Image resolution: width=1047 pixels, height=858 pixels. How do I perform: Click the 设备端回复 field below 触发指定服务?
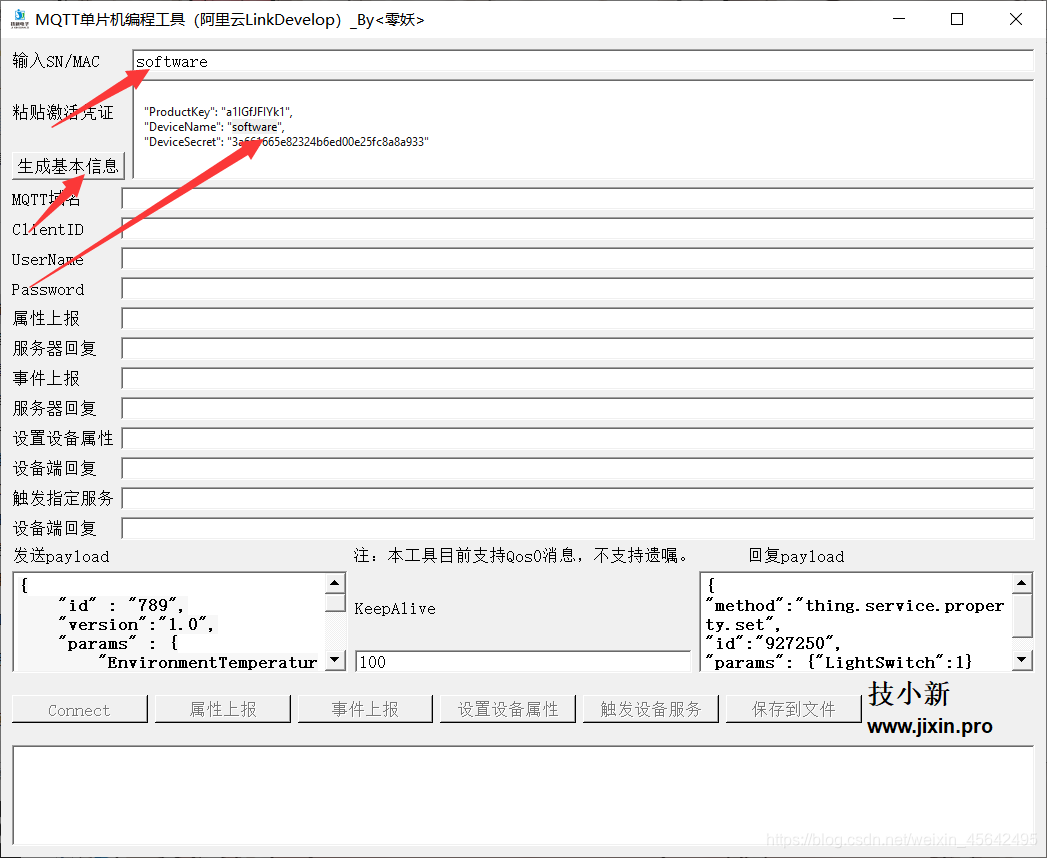578,528
